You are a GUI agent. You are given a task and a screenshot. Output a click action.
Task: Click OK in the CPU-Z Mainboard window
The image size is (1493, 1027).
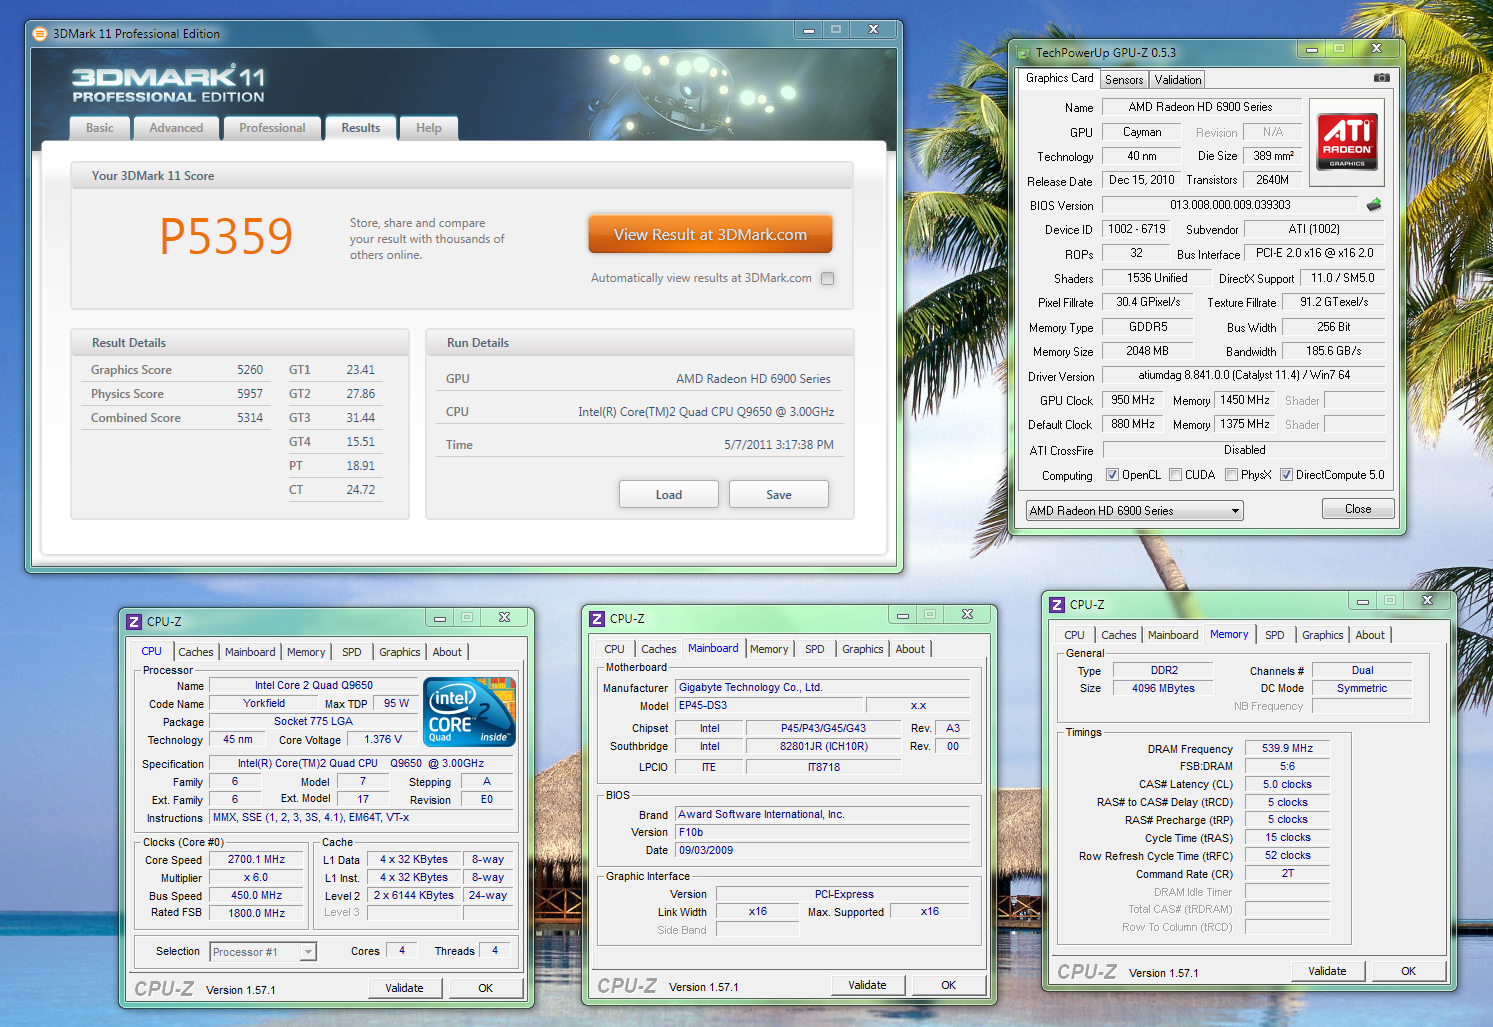click(949, 985)
